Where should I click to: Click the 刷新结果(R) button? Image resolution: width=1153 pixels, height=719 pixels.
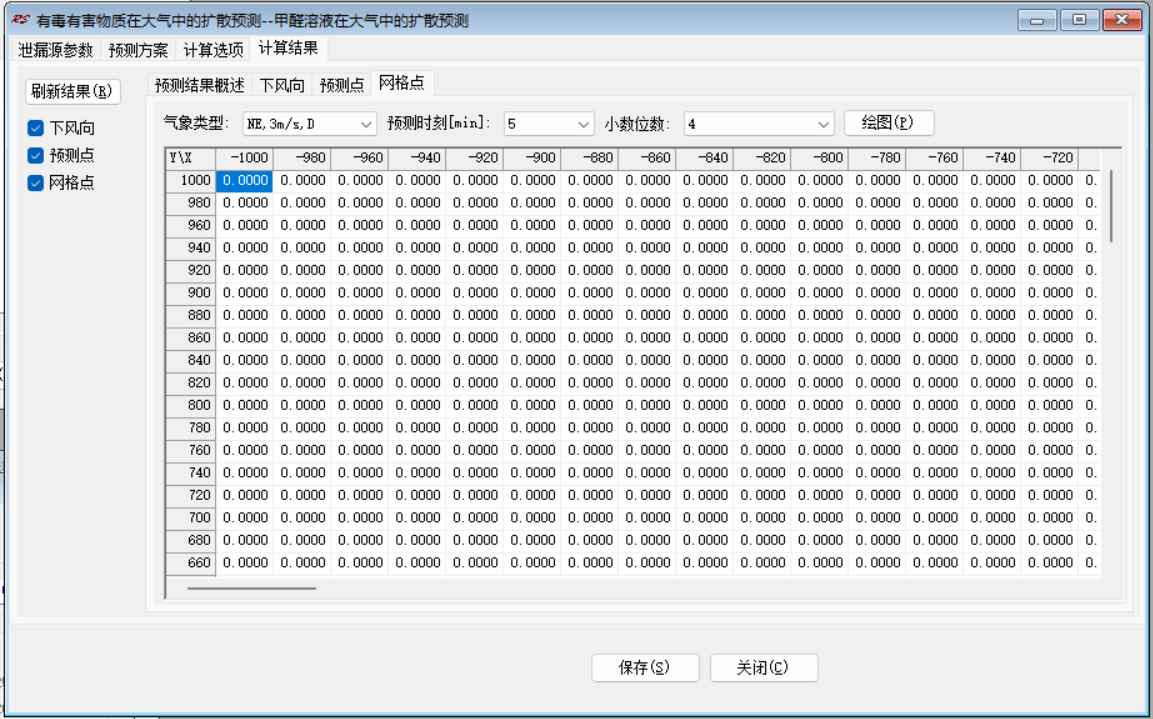point(72,91)
